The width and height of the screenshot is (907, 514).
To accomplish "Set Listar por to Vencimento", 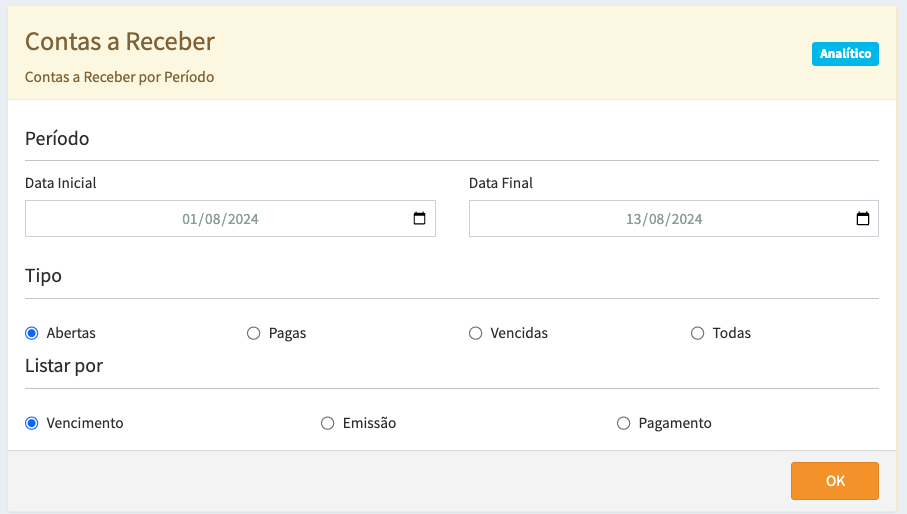I will point(32,423).
